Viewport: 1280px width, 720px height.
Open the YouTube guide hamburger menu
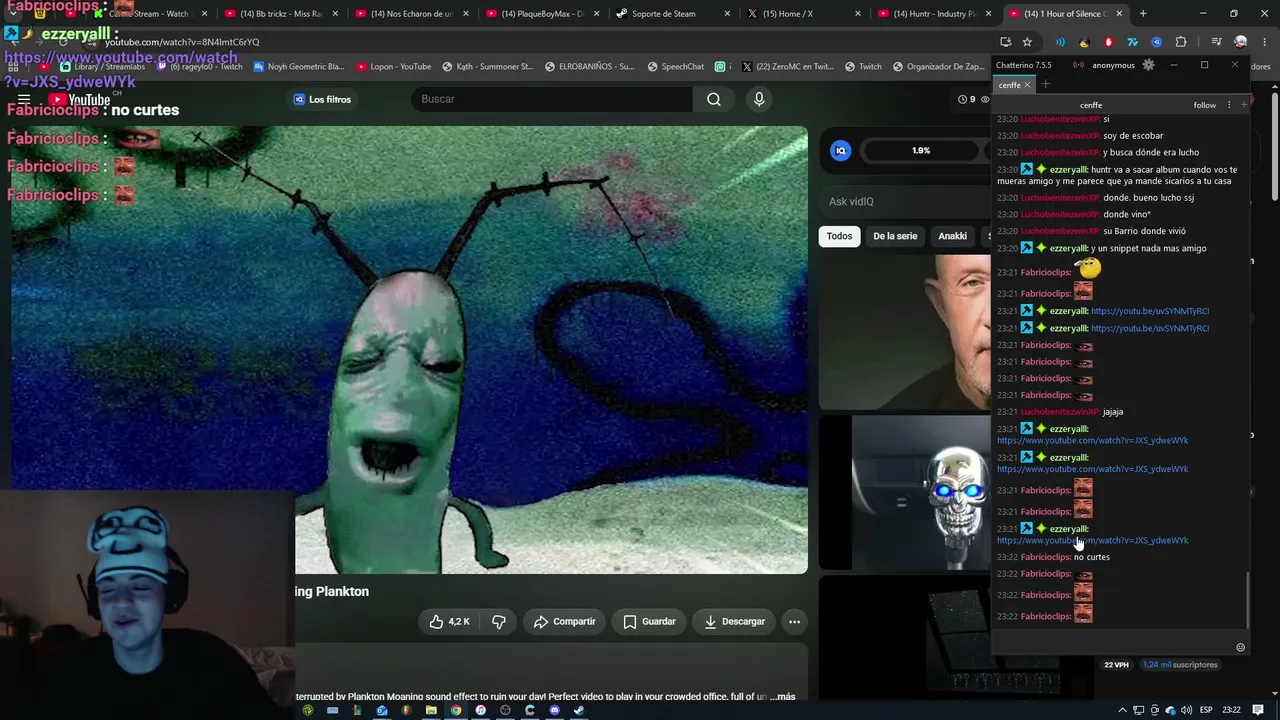tap(24, 99)
